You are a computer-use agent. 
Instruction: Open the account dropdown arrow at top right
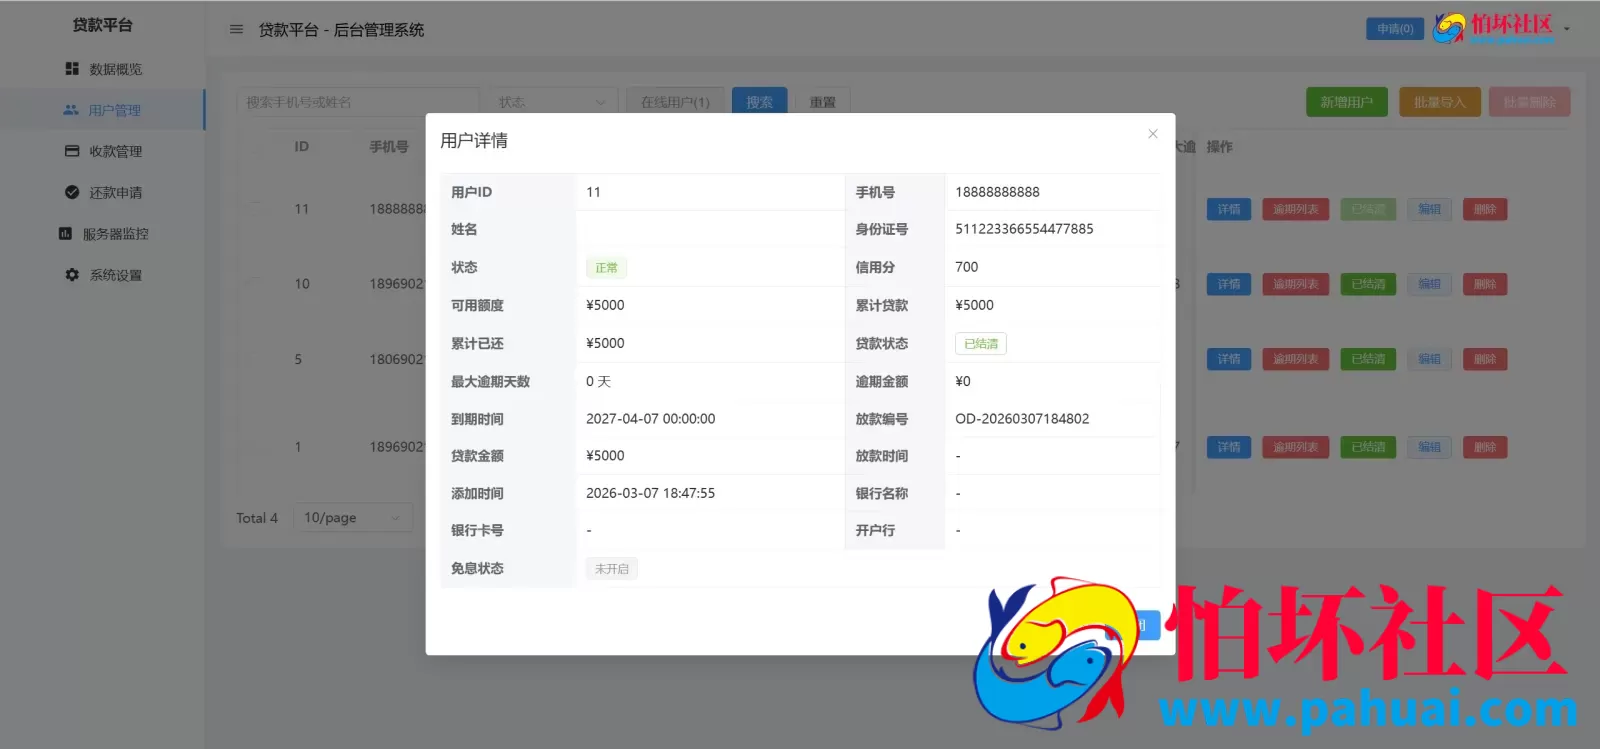1567,29
